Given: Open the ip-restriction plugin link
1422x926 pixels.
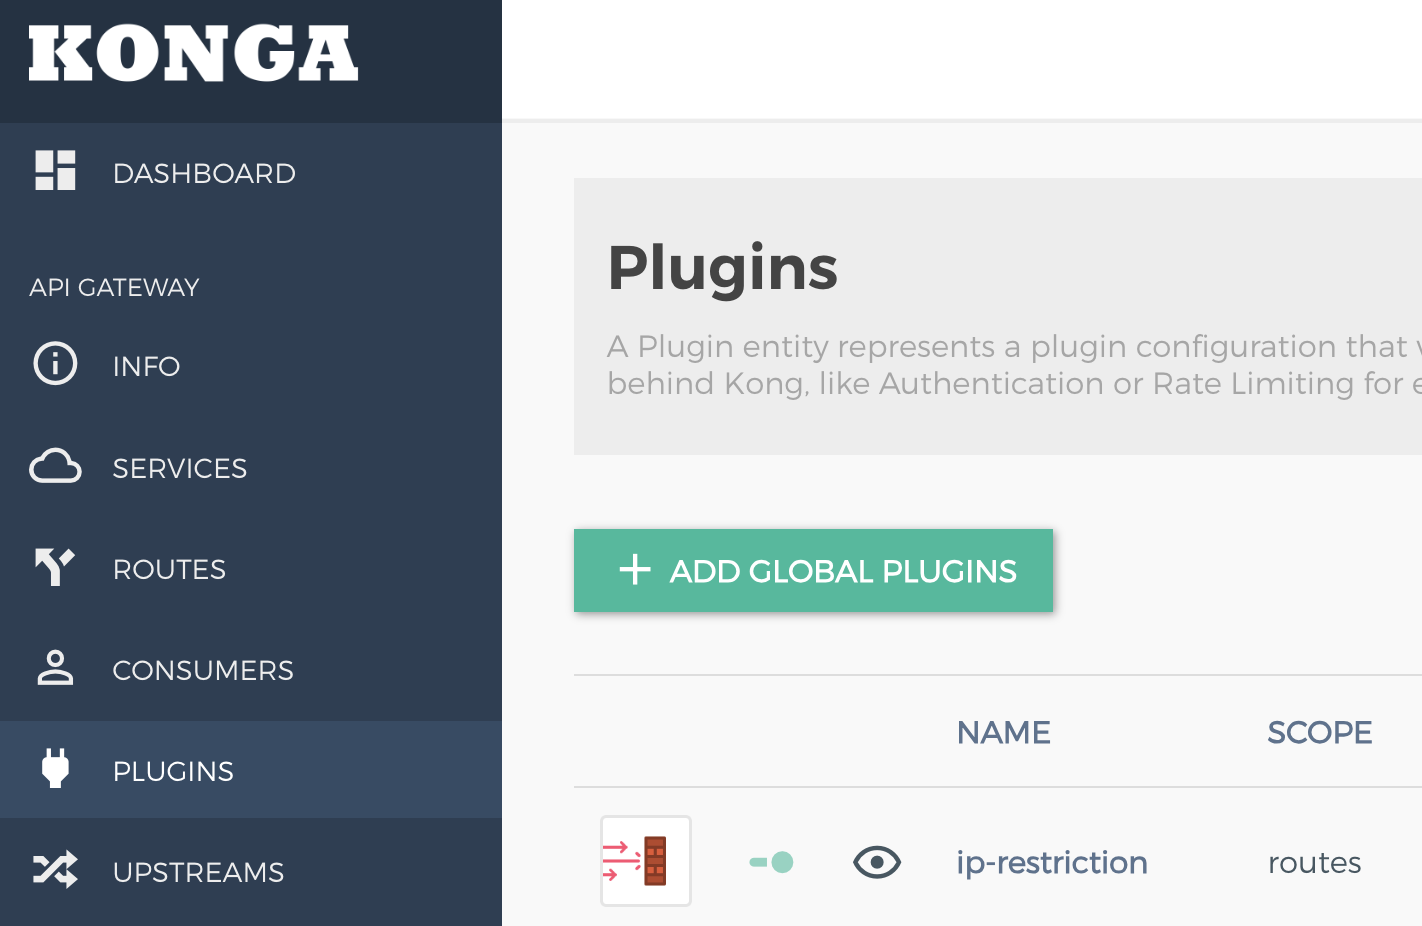Looking at the screenshot, I should pyautogui.click(x=1052, y=862).
